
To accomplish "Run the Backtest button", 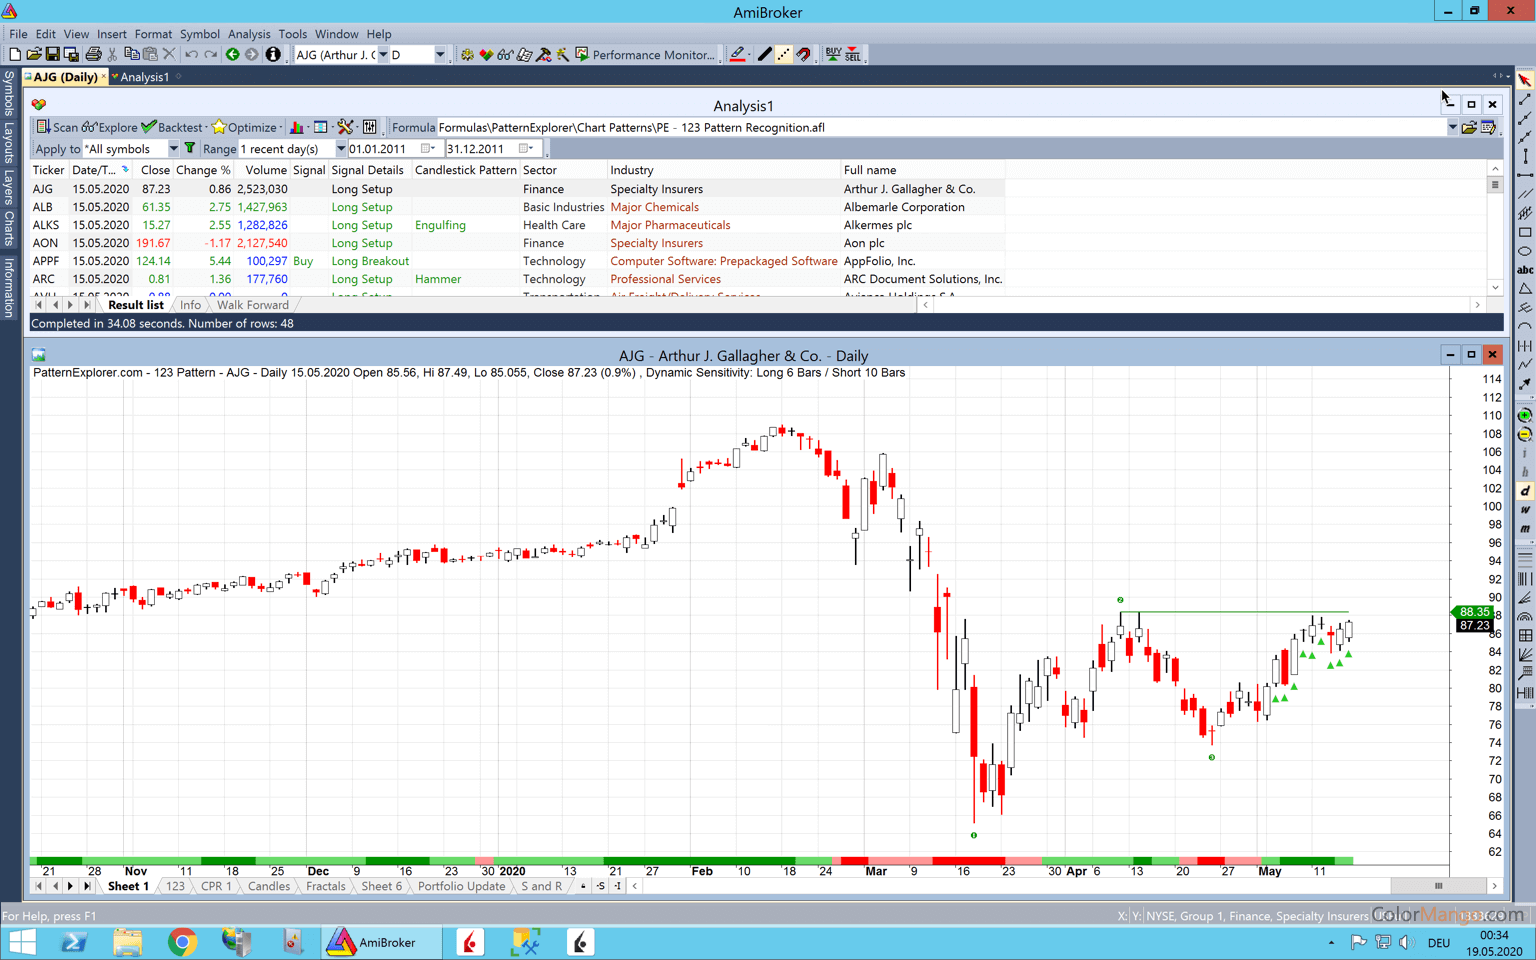I will click(172, 128).
